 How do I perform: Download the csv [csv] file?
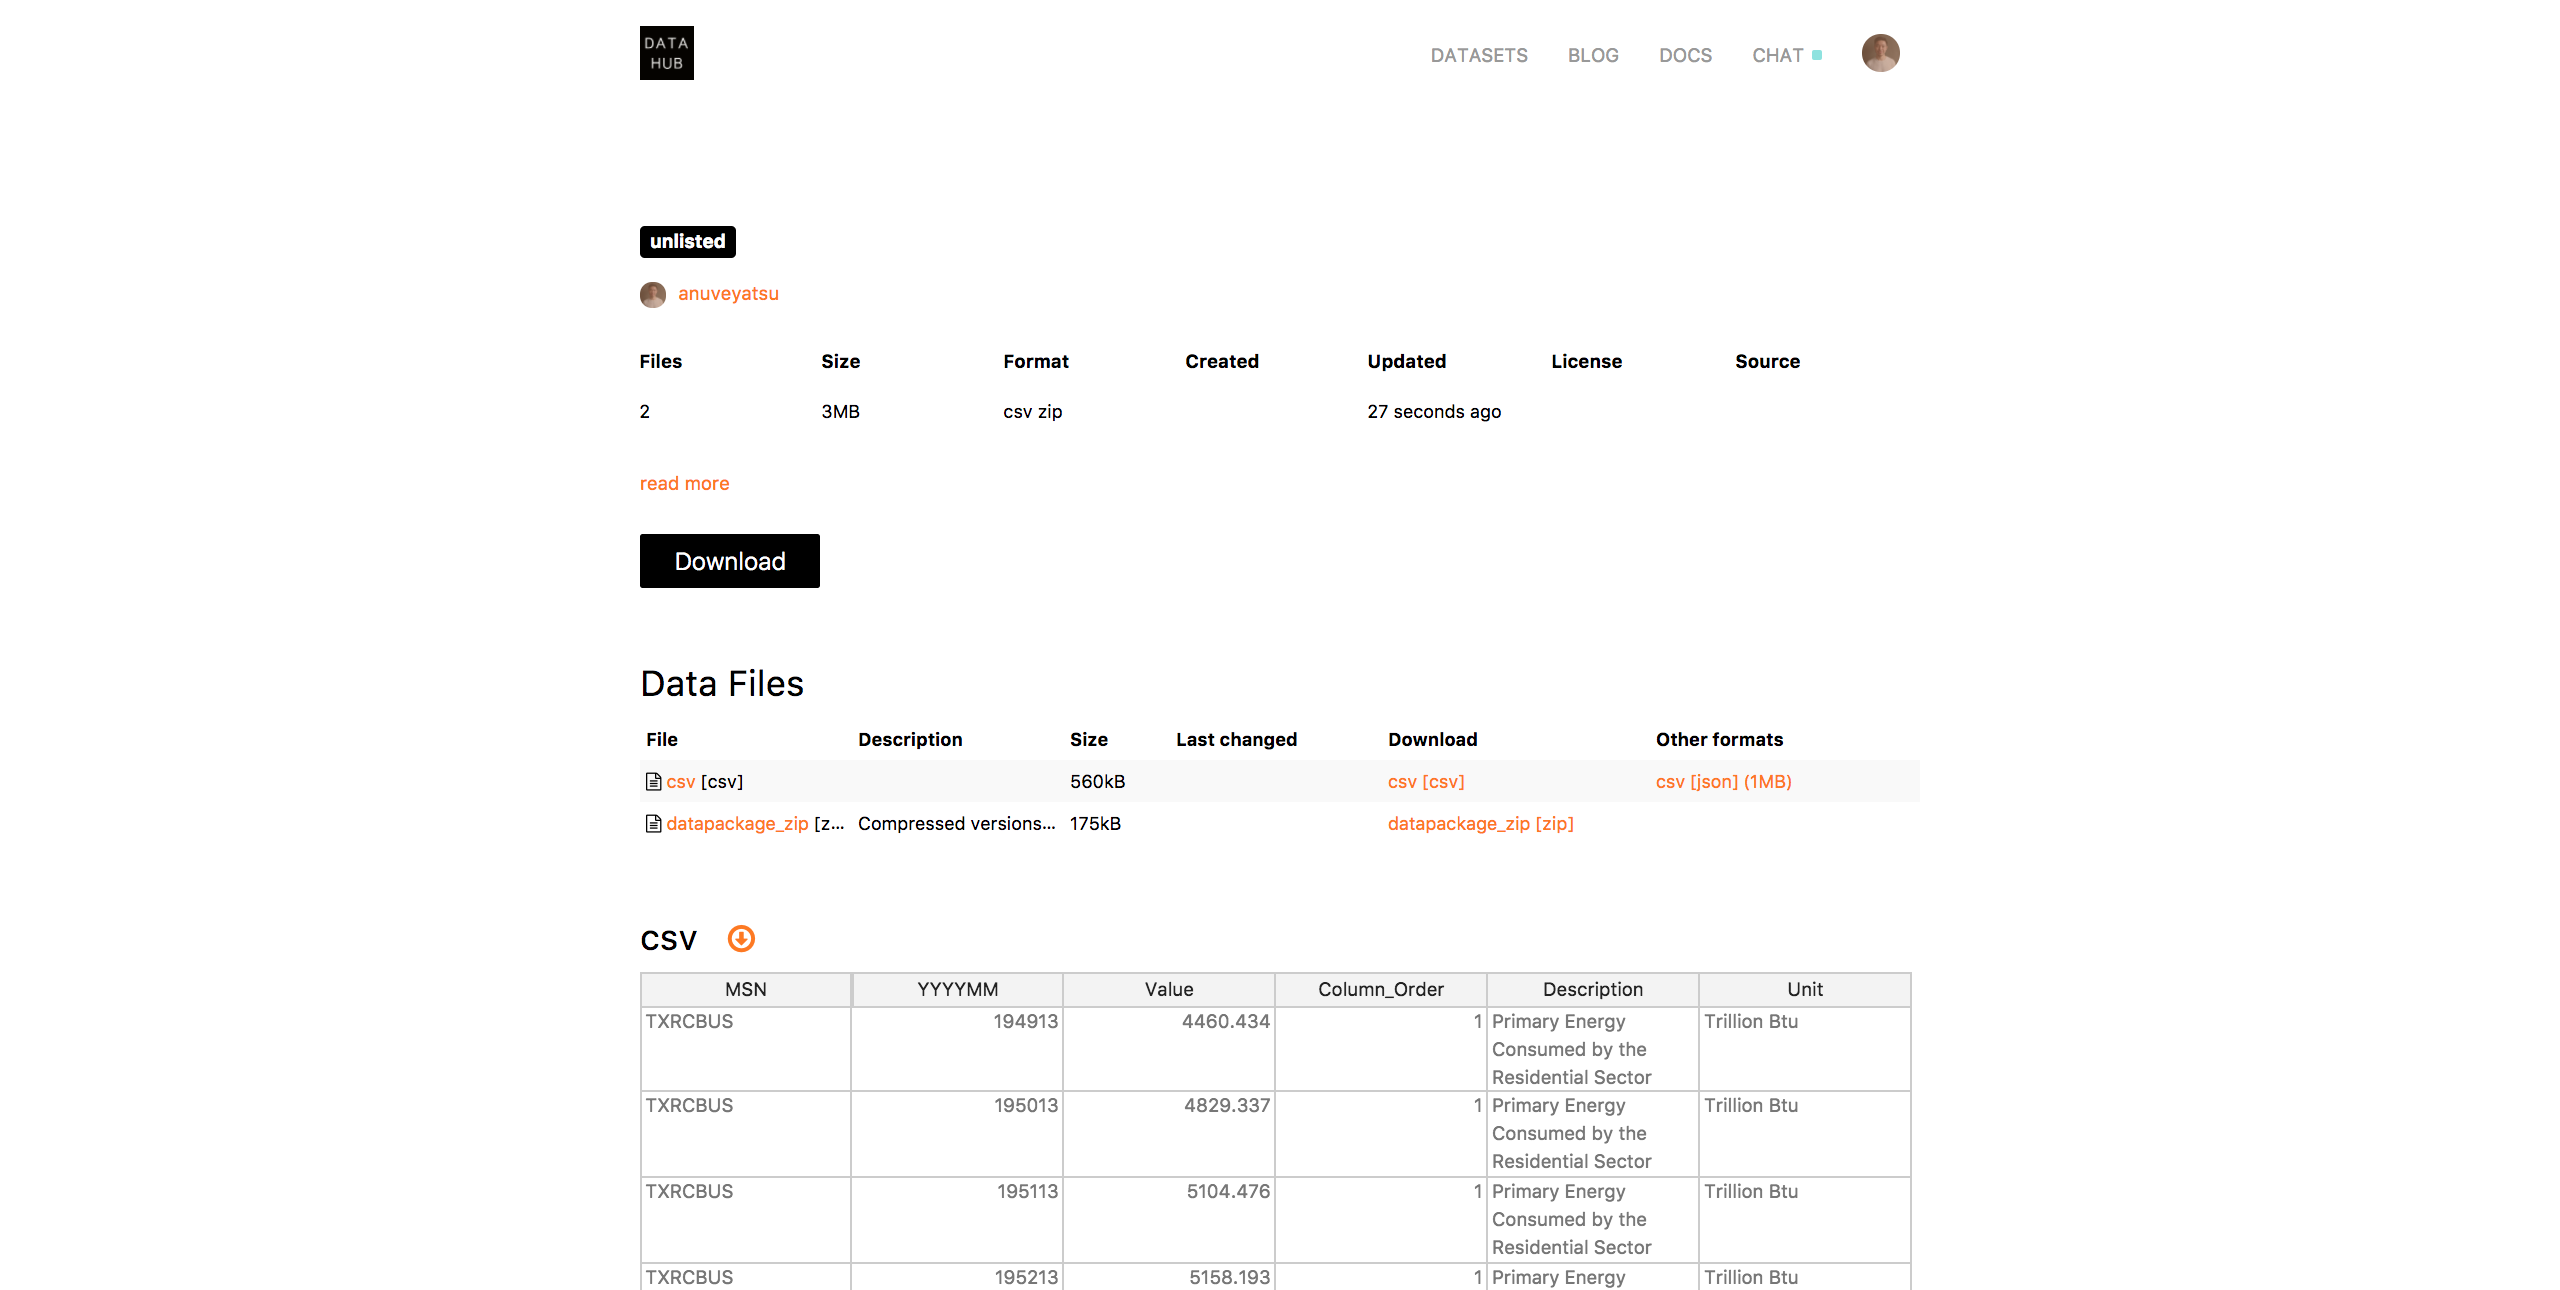coord(1426,782)
